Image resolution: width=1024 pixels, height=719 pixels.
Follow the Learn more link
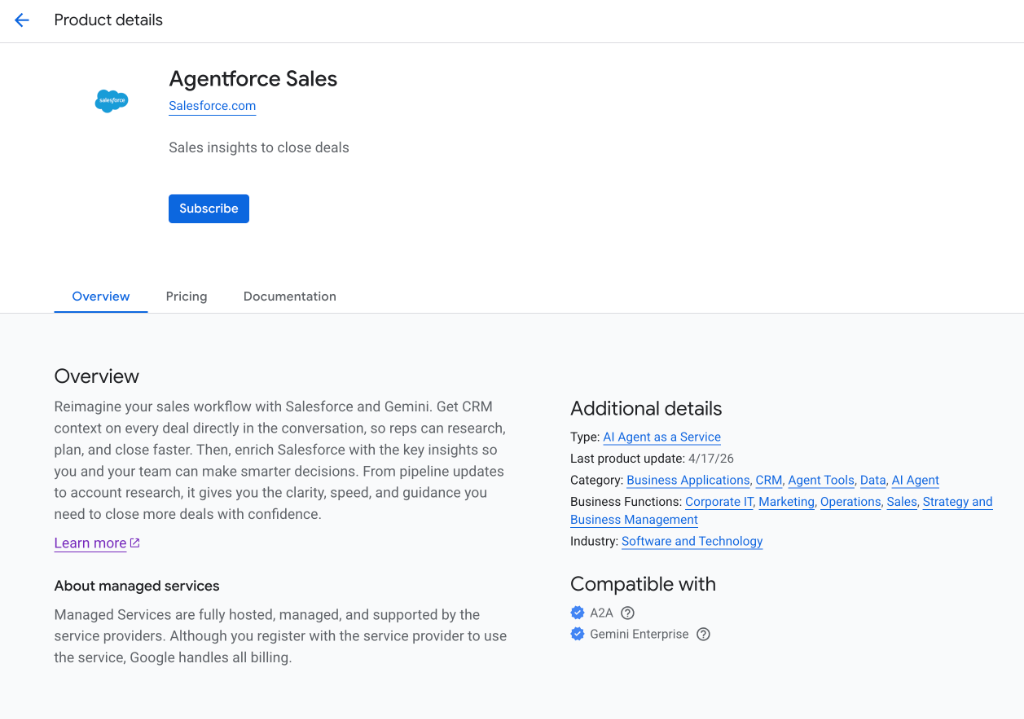point(90,543)
